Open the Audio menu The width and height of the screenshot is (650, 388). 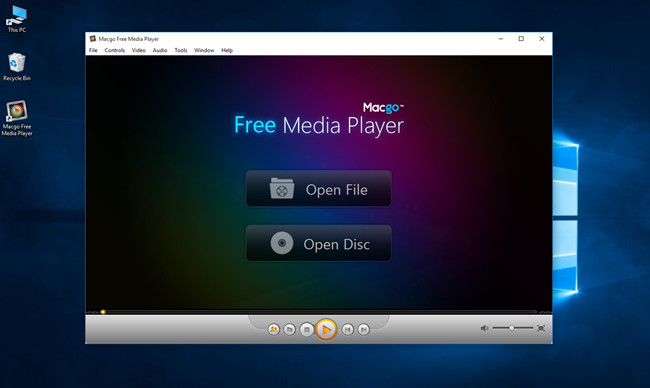click(160, 50)
